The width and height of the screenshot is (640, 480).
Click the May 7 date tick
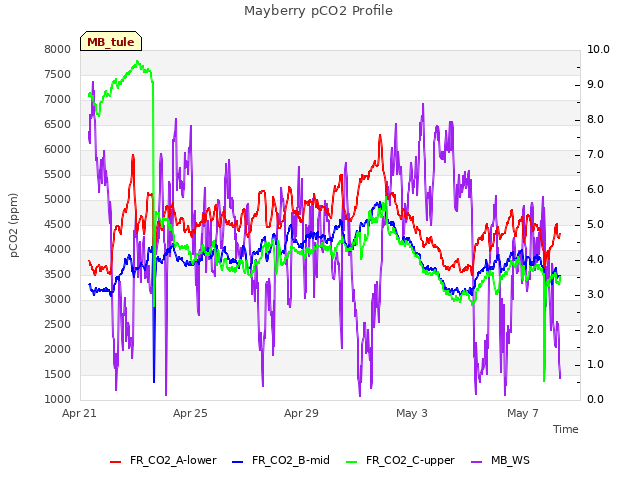(523, 413)
